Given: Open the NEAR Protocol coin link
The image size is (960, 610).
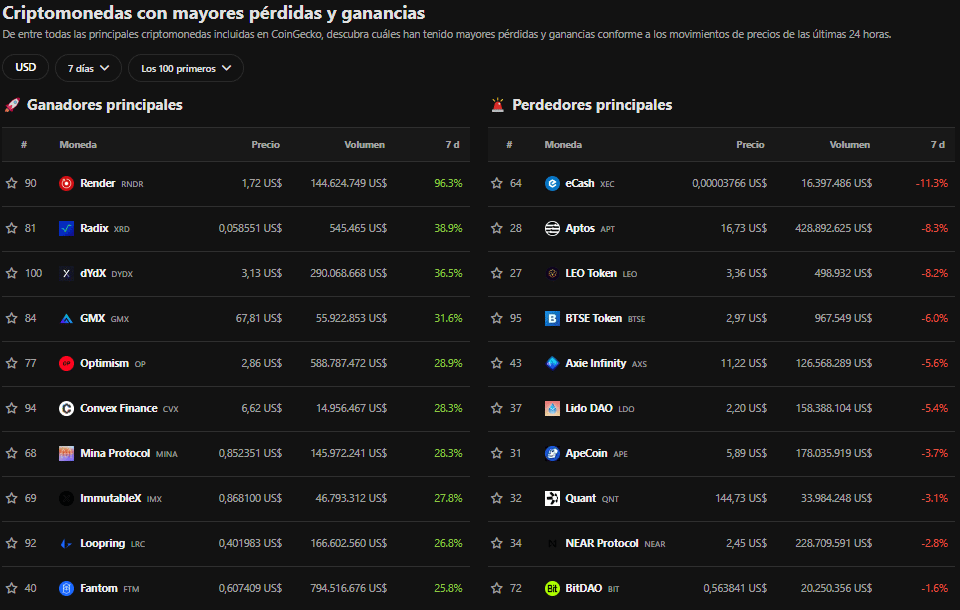Looking at the screenshot, I should (x=615, y=543).
